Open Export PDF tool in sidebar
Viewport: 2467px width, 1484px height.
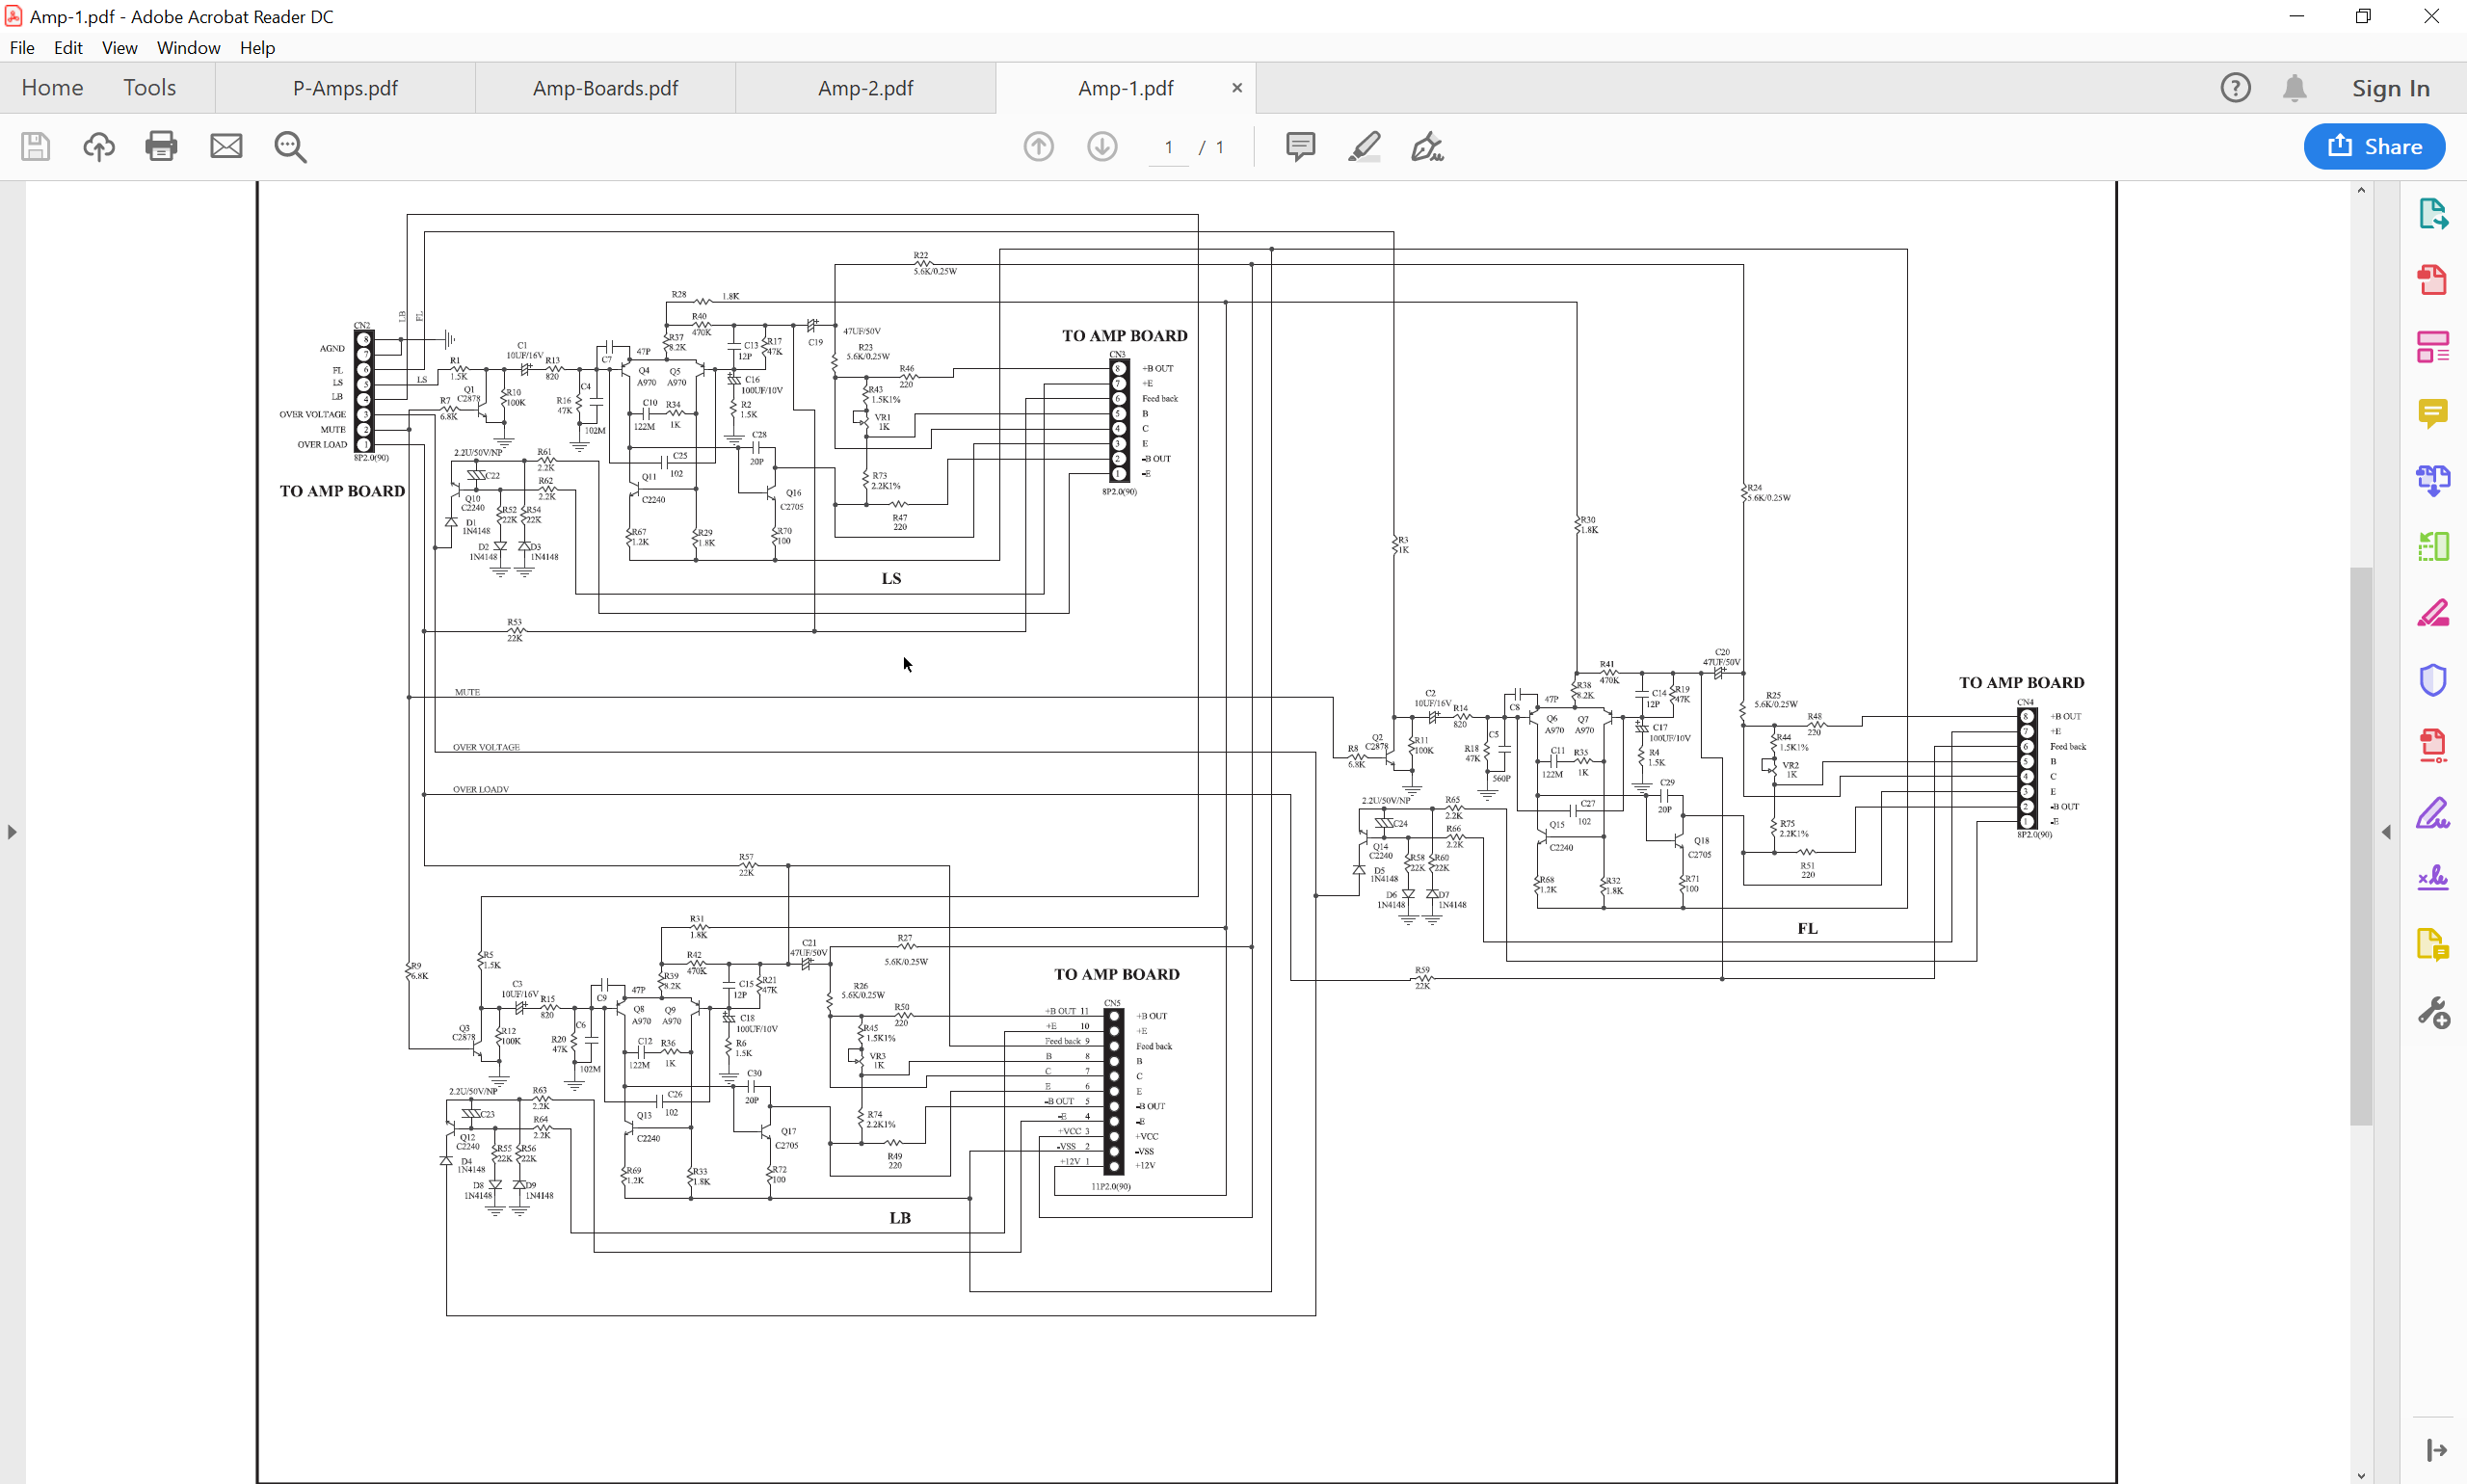coord(2433,214)
